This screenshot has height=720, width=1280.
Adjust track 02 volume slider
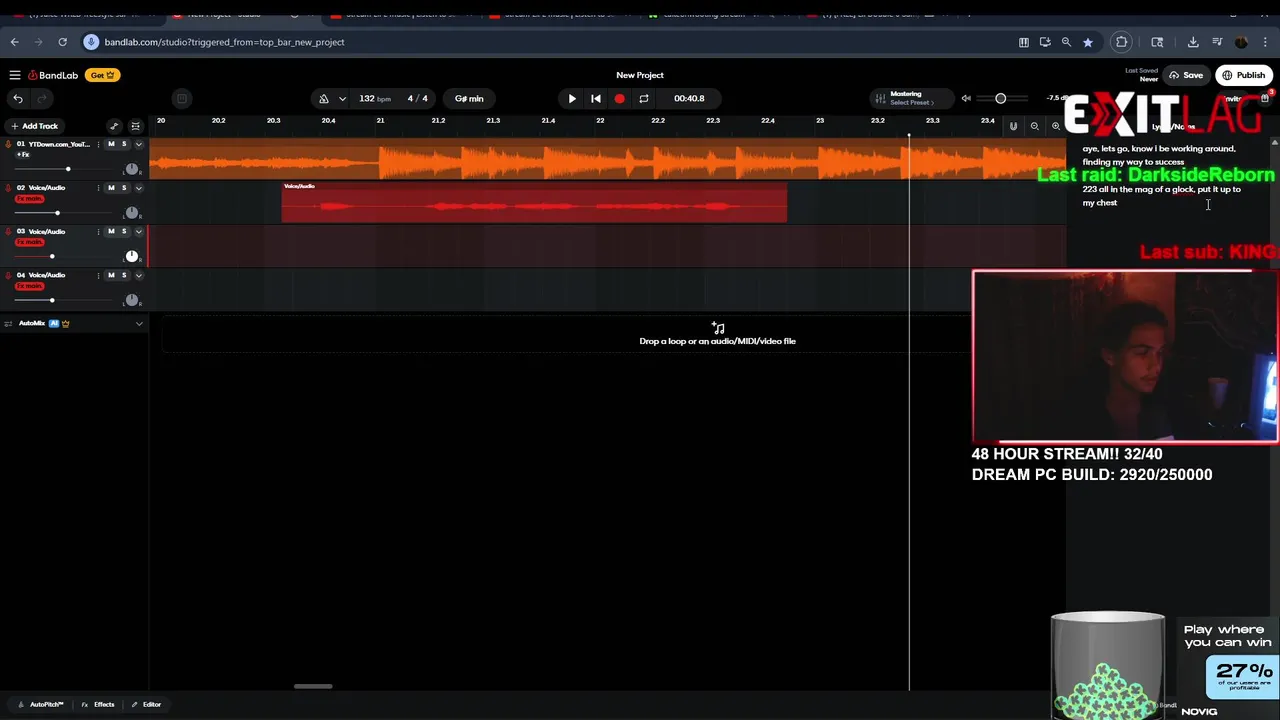[57, 213]
